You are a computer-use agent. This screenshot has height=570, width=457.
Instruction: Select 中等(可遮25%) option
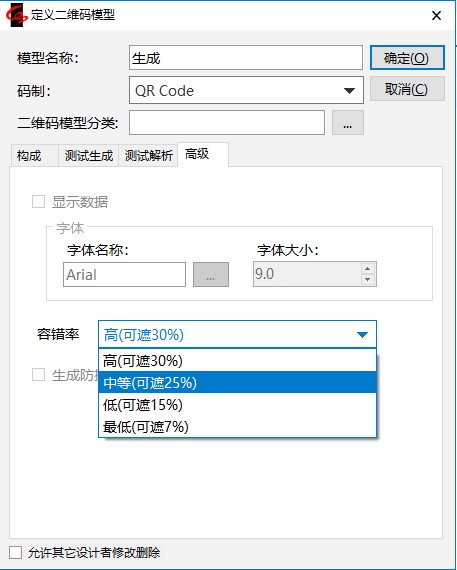click(x=237, y=382)
